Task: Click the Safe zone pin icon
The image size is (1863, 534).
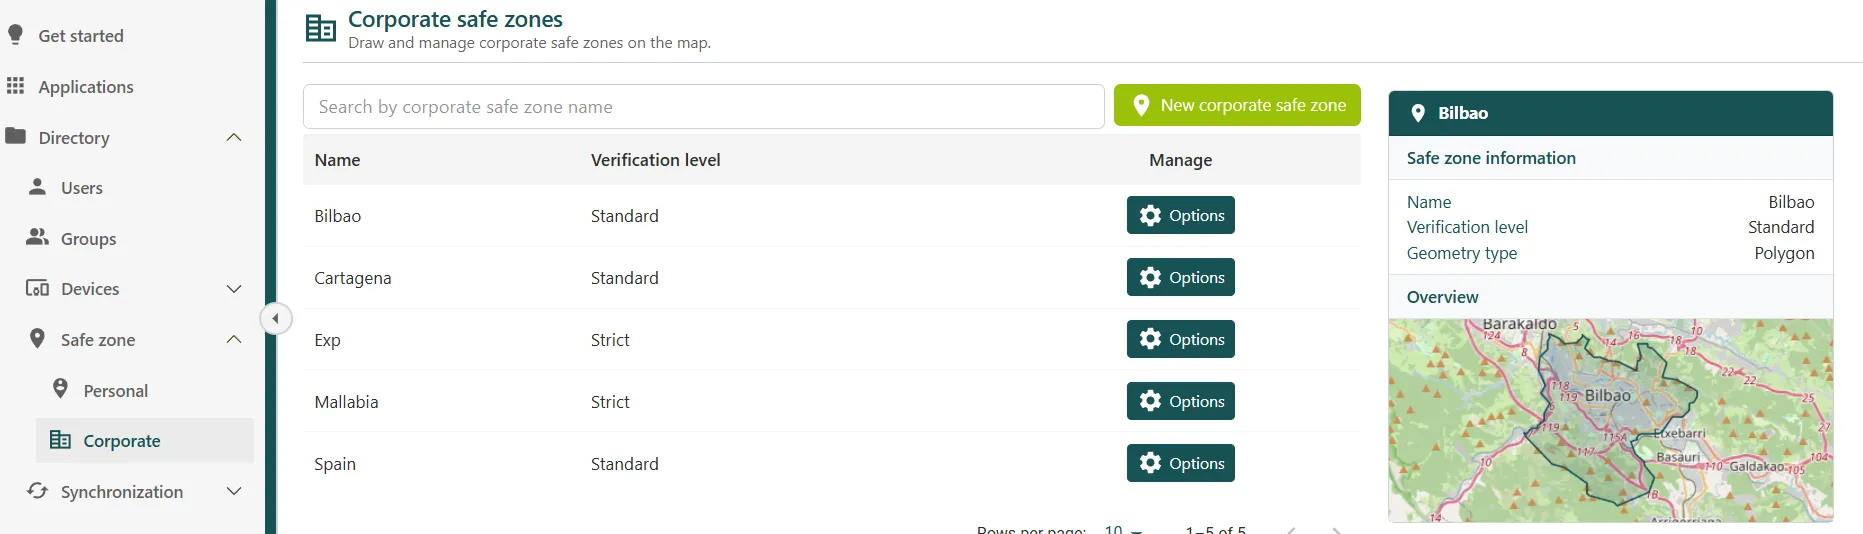Action: coord(38,339)
